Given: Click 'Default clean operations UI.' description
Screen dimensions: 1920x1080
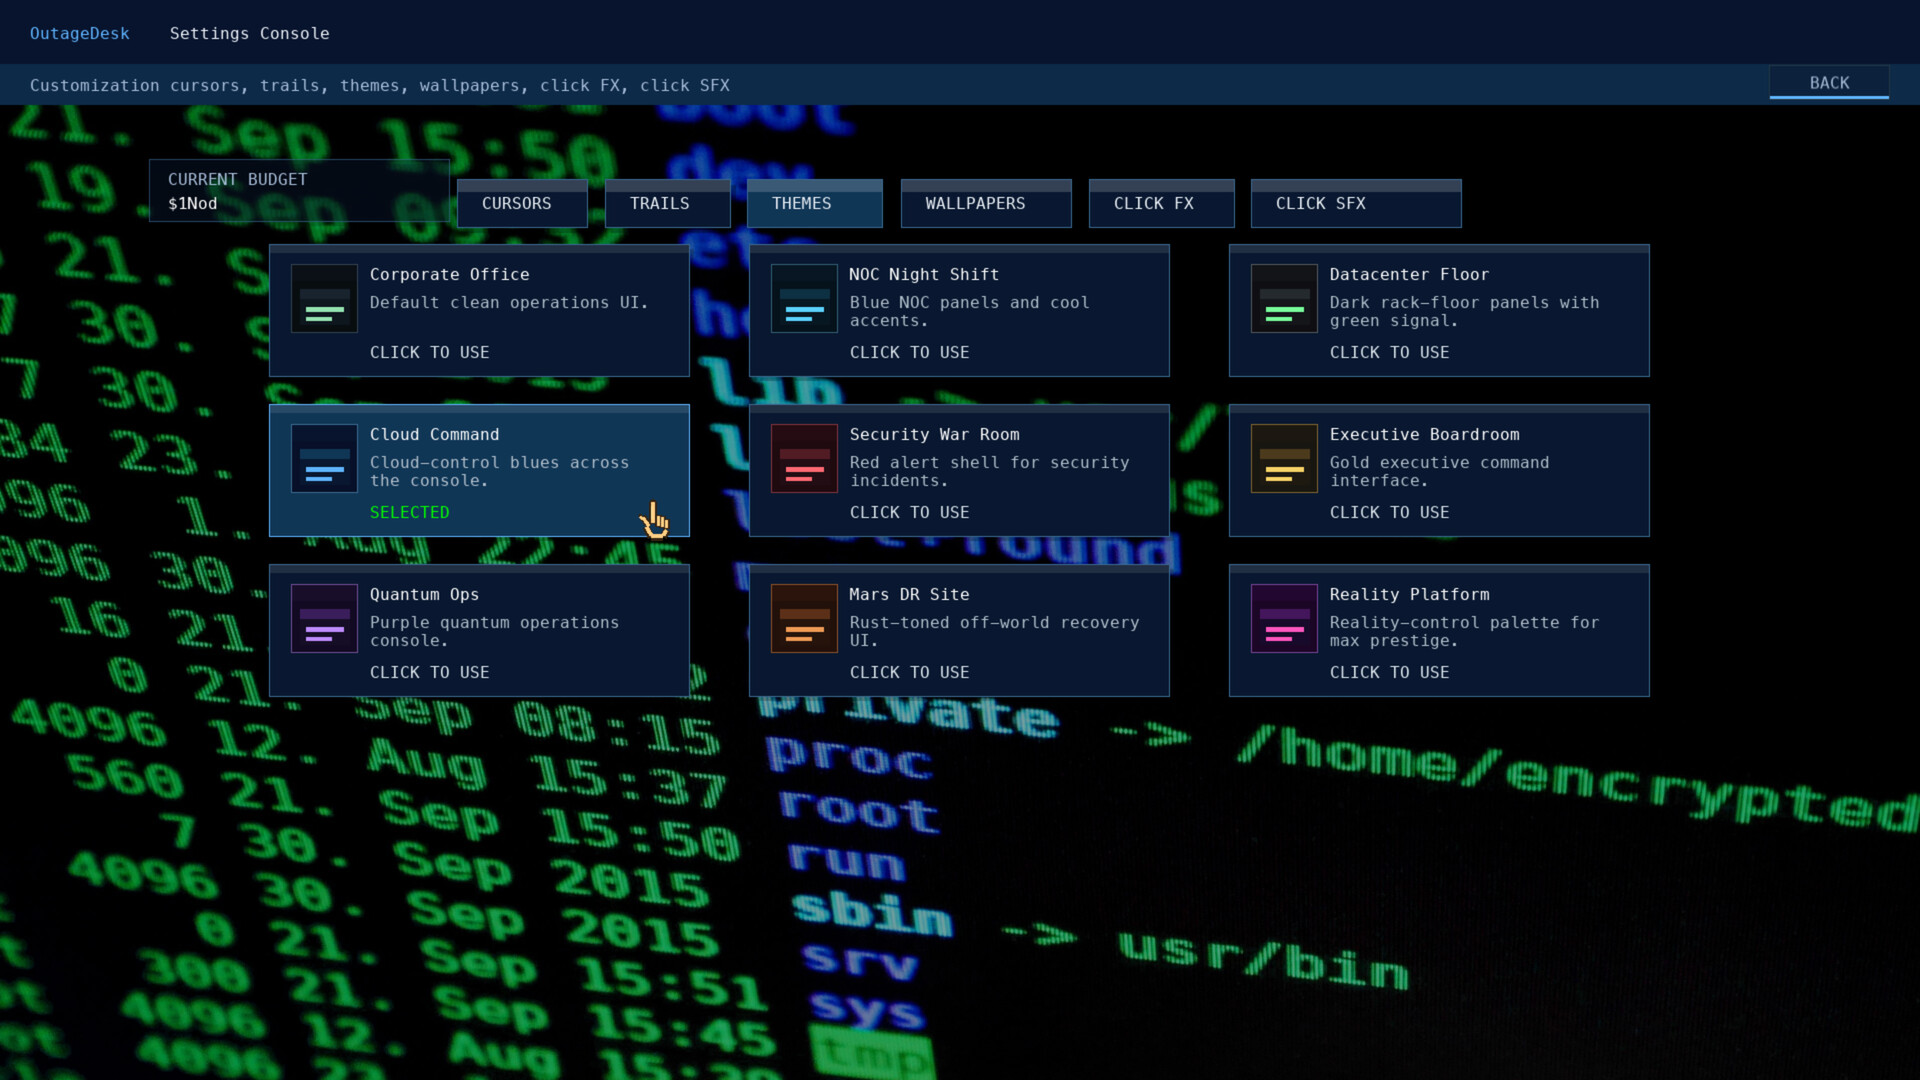Looking at the screenshot, I should 510,302.
